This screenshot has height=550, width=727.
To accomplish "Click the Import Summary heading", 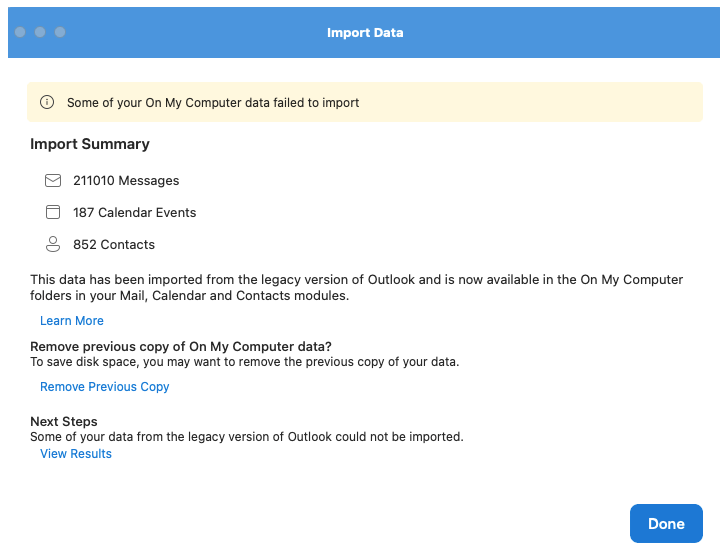I will tap(90, 144).
